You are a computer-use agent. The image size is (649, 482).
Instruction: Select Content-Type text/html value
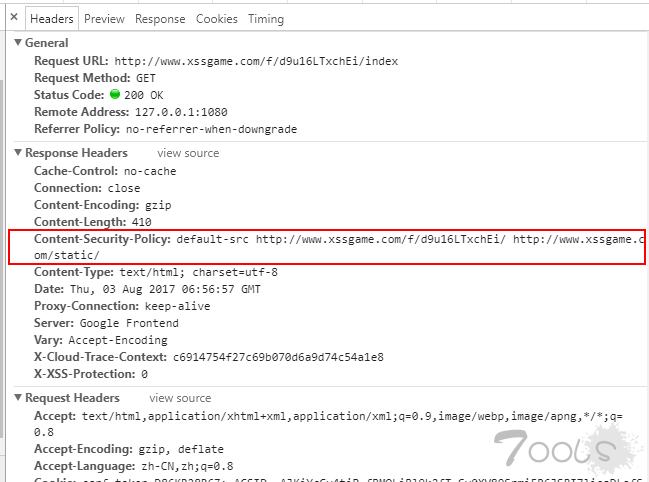click(x=199, y=272)
